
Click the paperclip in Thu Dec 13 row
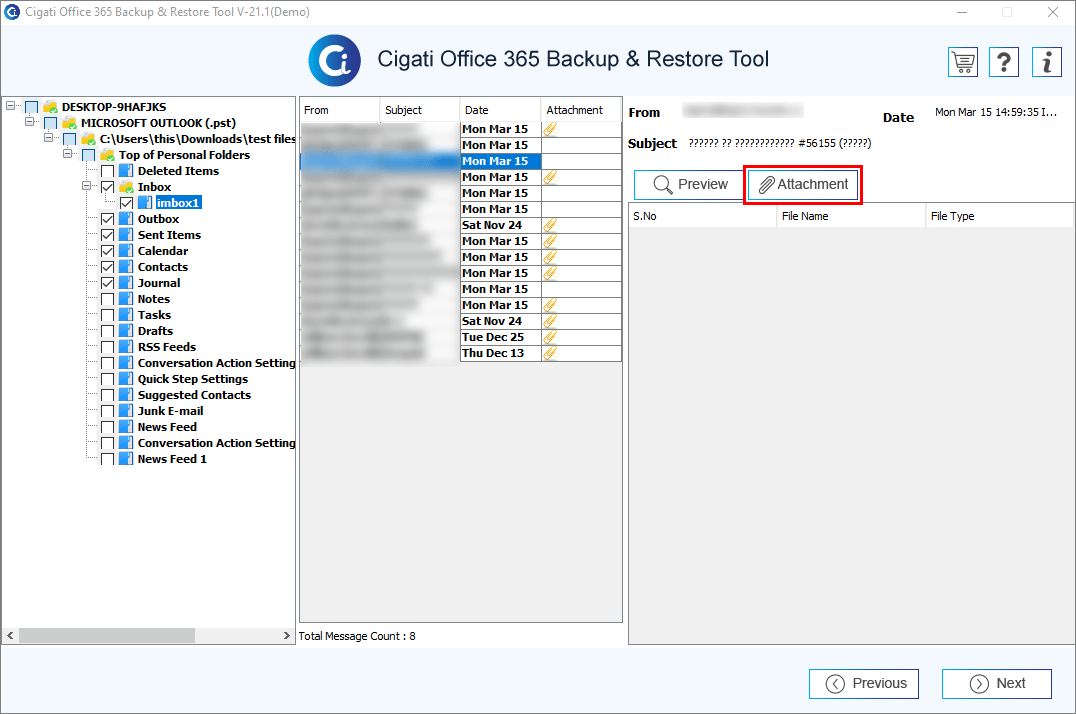click(x=550, y=354)
